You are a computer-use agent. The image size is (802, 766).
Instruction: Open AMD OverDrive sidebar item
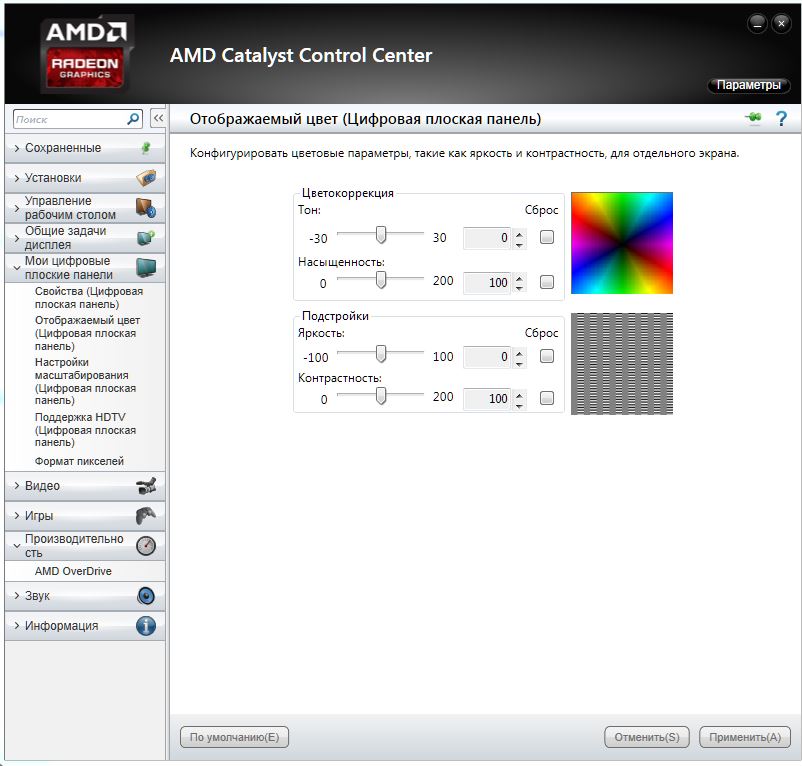click(73, 571)
